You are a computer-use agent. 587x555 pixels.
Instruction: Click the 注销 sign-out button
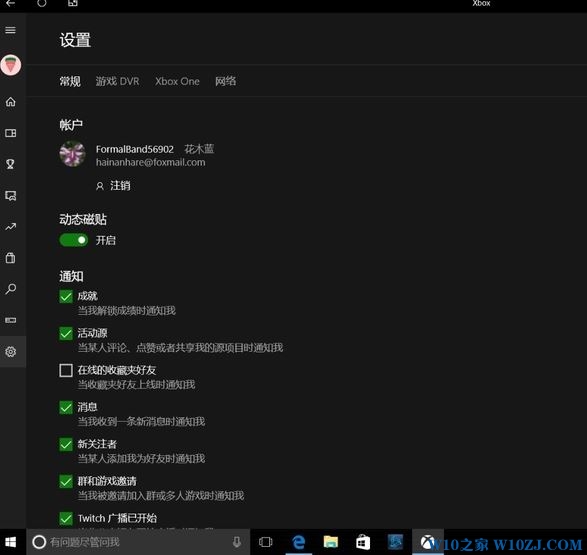[113, 186]
